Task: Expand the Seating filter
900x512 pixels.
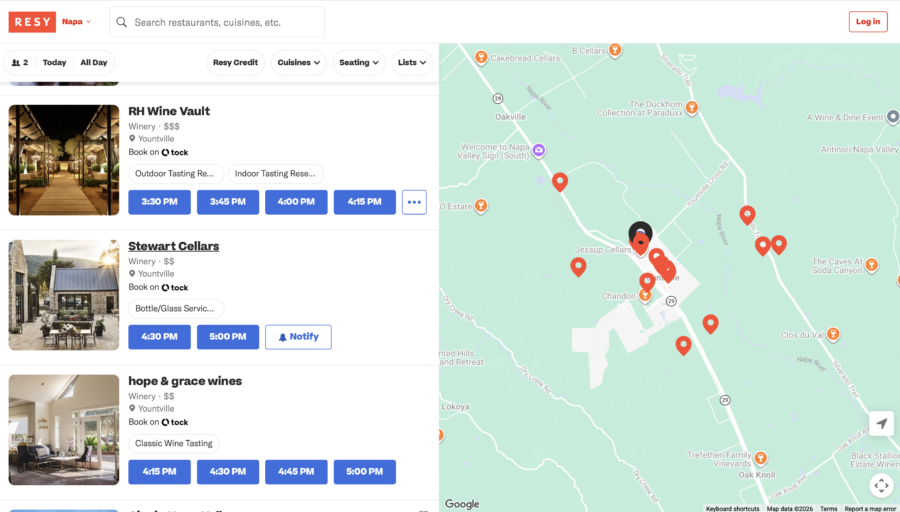Action: 359,63
